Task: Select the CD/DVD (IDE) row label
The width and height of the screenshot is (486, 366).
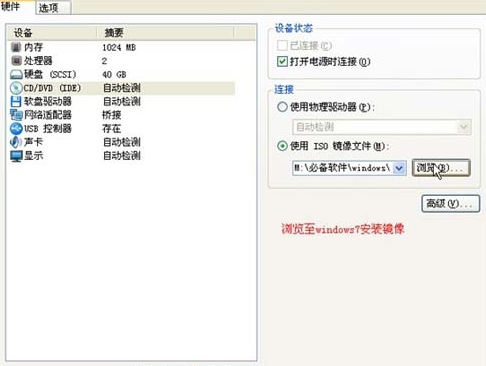Action: coord(52,88)
